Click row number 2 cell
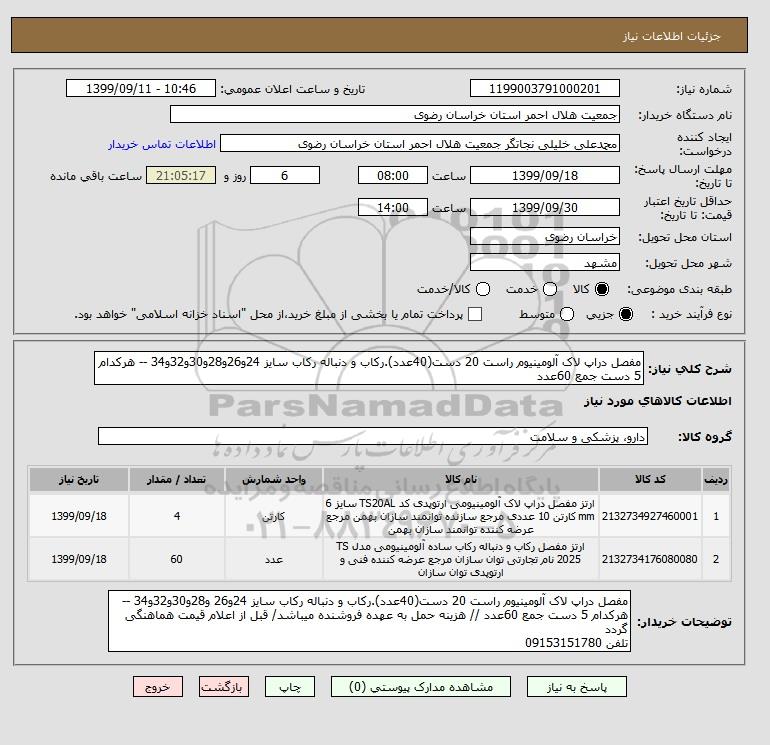 pos(716,559)
